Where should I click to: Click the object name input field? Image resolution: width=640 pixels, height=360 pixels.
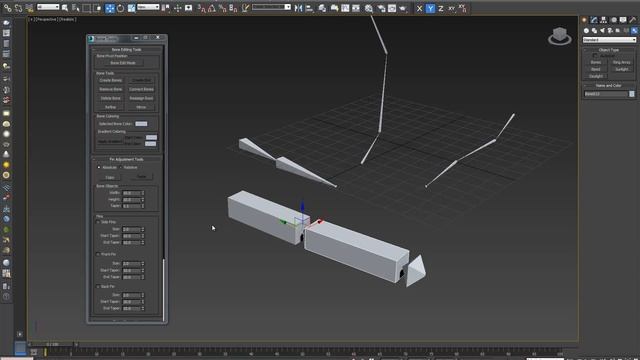[x=606, y=94]
